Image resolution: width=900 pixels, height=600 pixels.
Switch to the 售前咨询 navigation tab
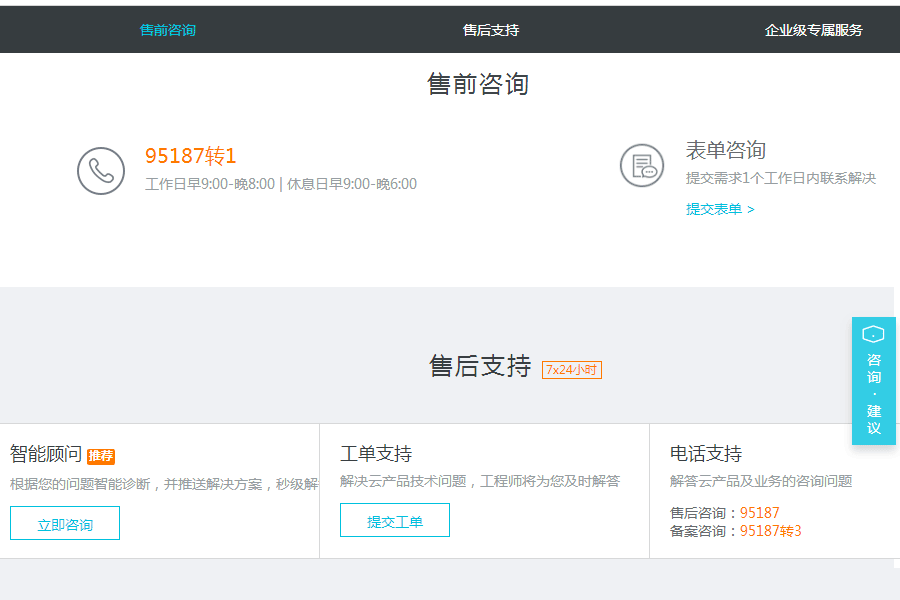coord(168,30)
